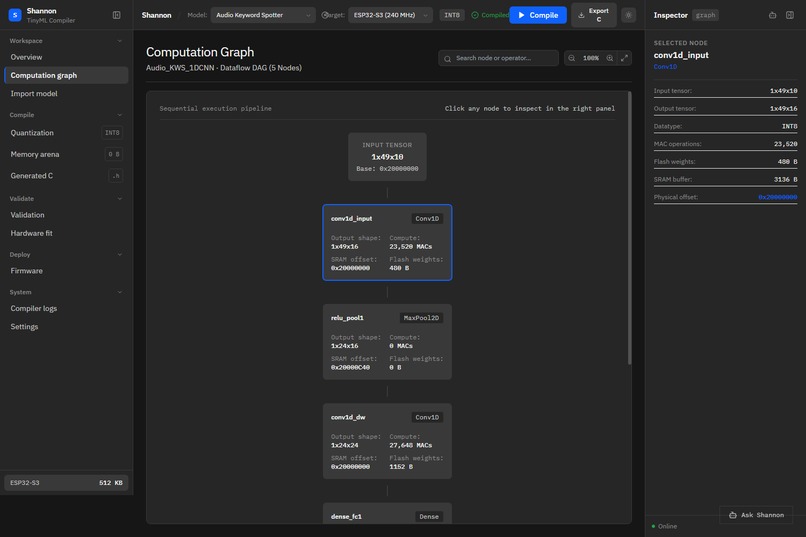Click the 0x20000C40 SRAM offset value
806x537 pixels.
coord(350,367)
